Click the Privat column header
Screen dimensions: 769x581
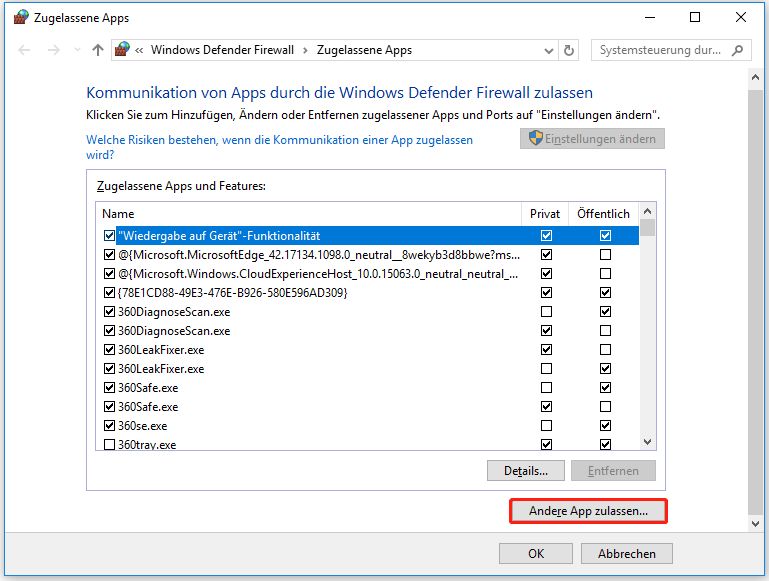[x=545, y=214]
